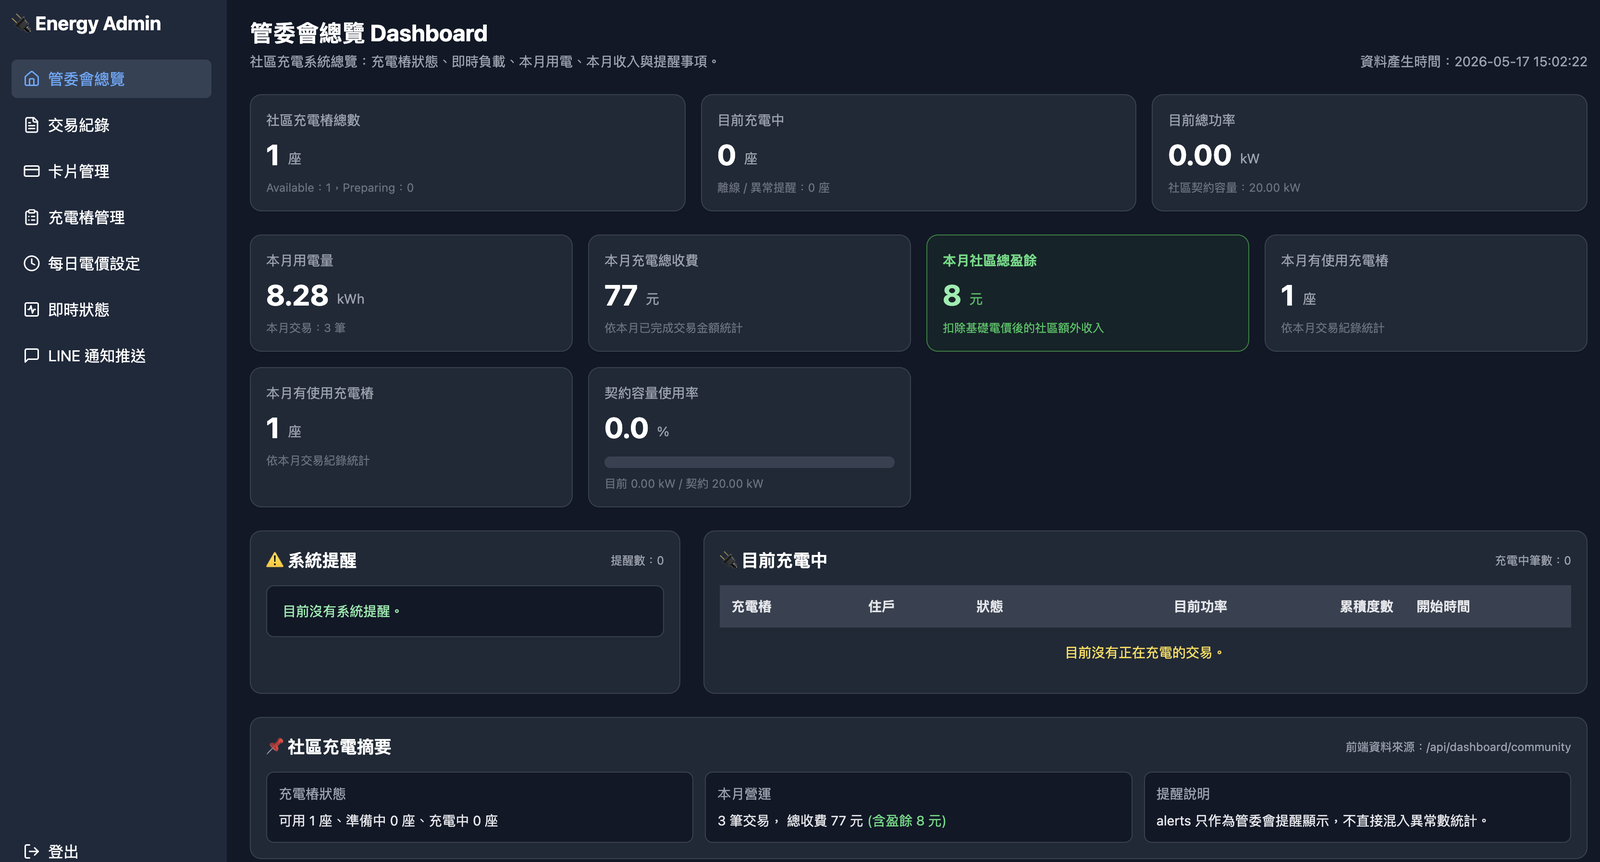The image size is (1600, 862).
Task: Click the Available：1 · Preparing：0 text
Action: [340, 188]
